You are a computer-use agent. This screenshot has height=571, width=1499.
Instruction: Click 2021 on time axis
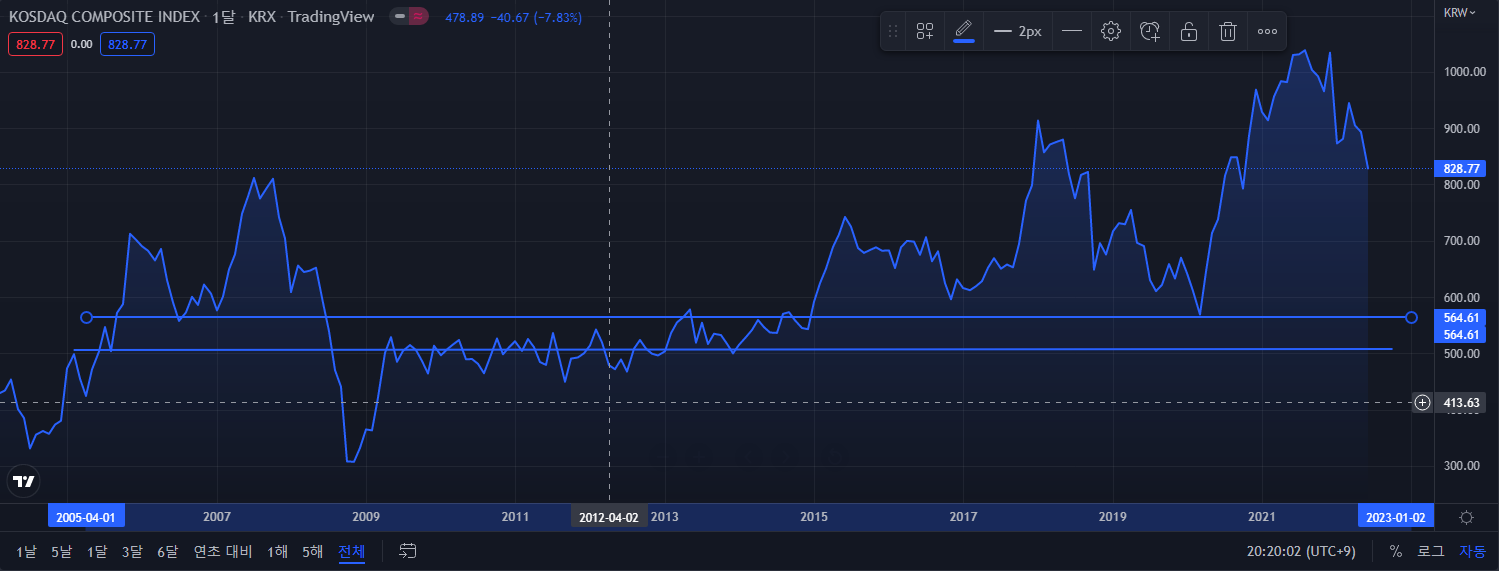pyautogui.click(x=1261, y=517)
